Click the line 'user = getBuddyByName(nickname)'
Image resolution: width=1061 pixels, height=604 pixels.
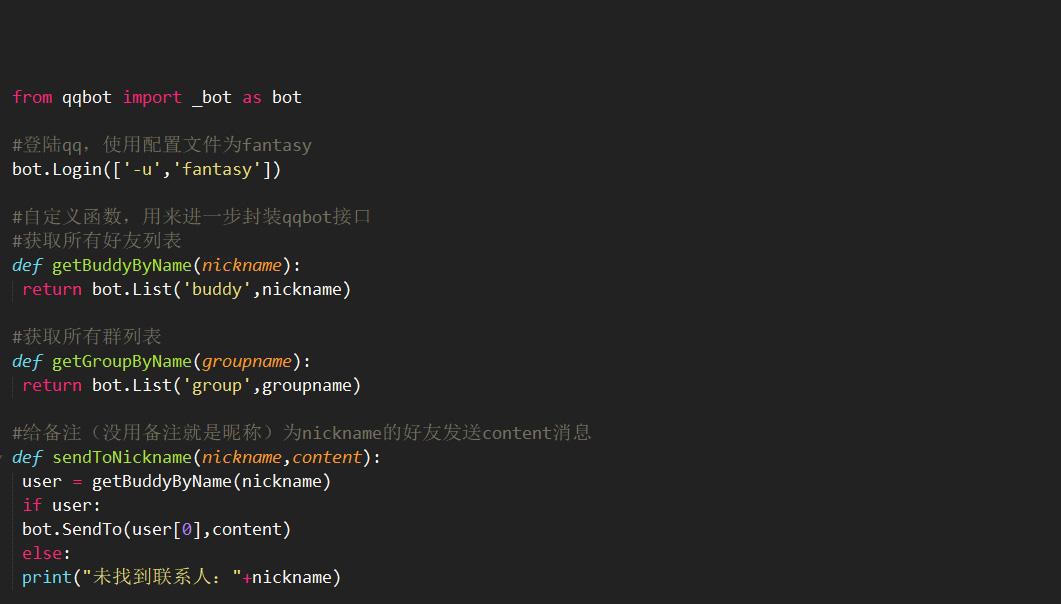[177, 482]
